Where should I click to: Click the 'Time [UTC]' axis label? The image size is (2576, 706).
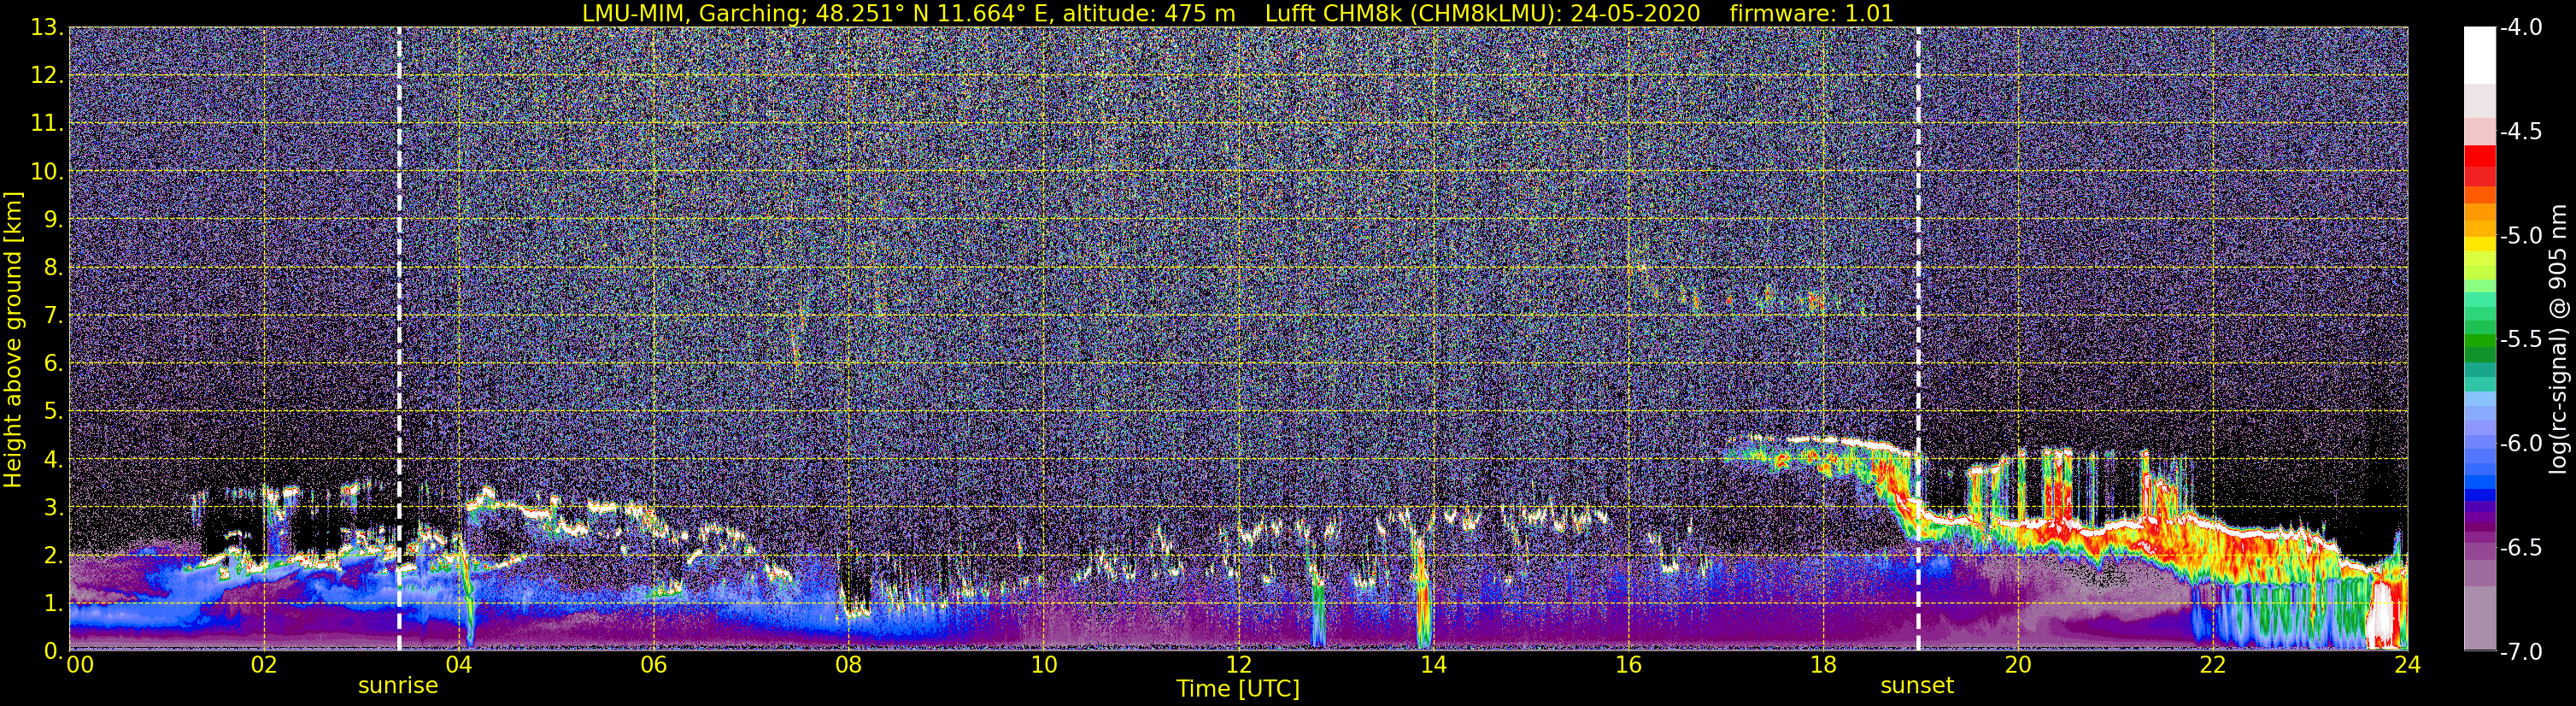pyautogui.click(x=1238, y=689)
